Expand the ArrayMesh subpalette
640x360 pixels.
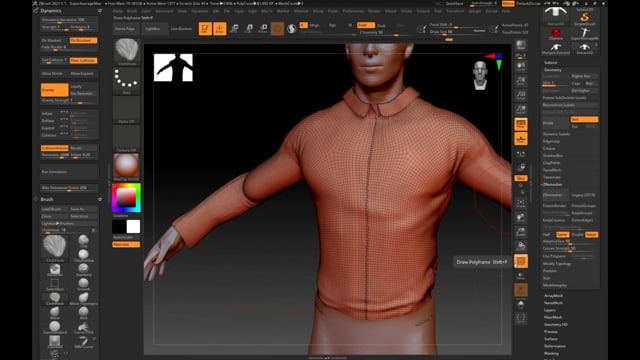click(553, 296)
